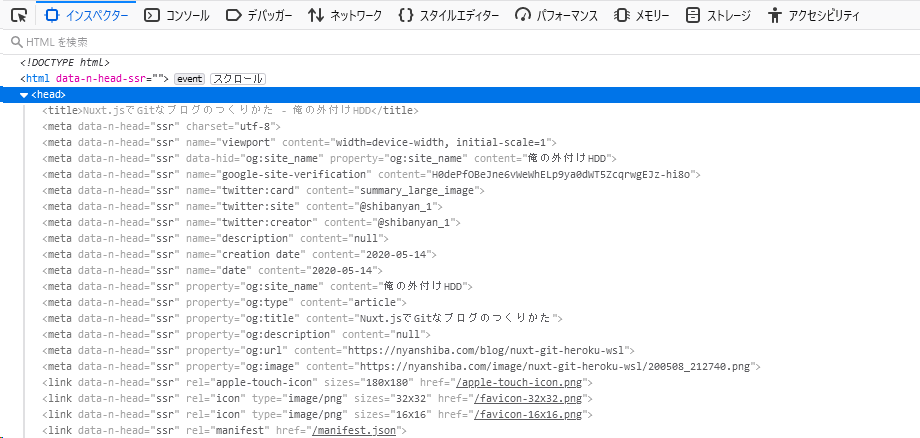Click the Performance gauge icon
This screenshot has width=920, height=438.
coord(522,15)
